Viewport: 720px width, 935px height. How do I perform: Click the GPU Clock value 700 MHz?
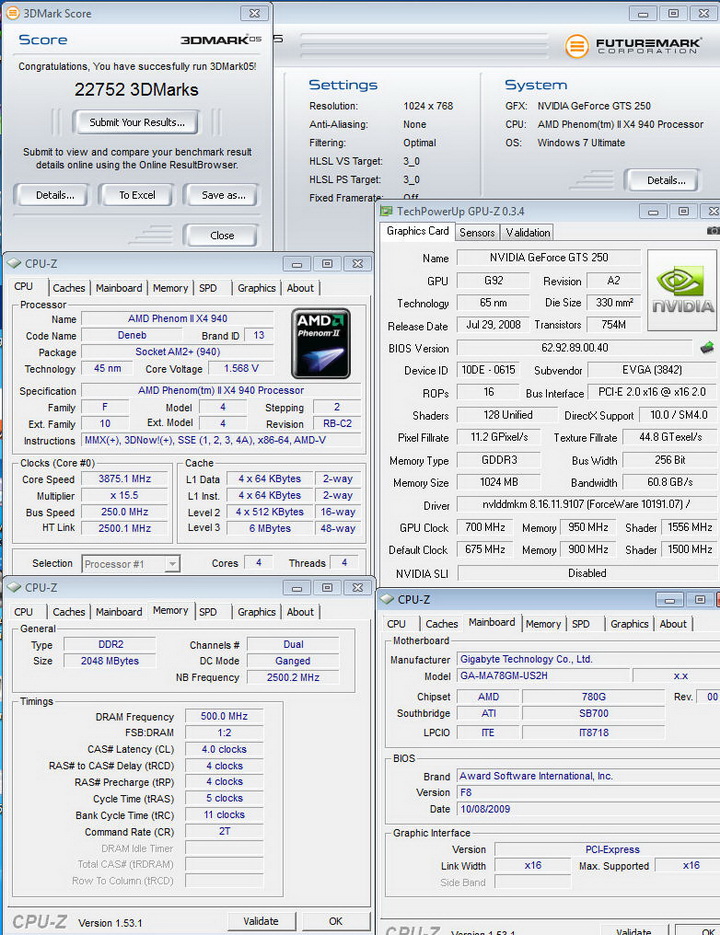485,527
